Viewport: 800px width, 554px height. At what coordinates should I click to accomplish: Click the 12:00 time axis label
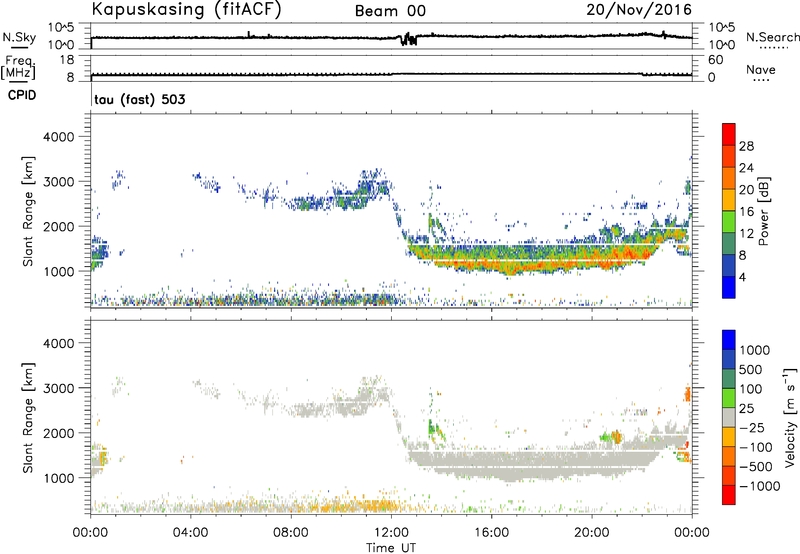[391, 533]
